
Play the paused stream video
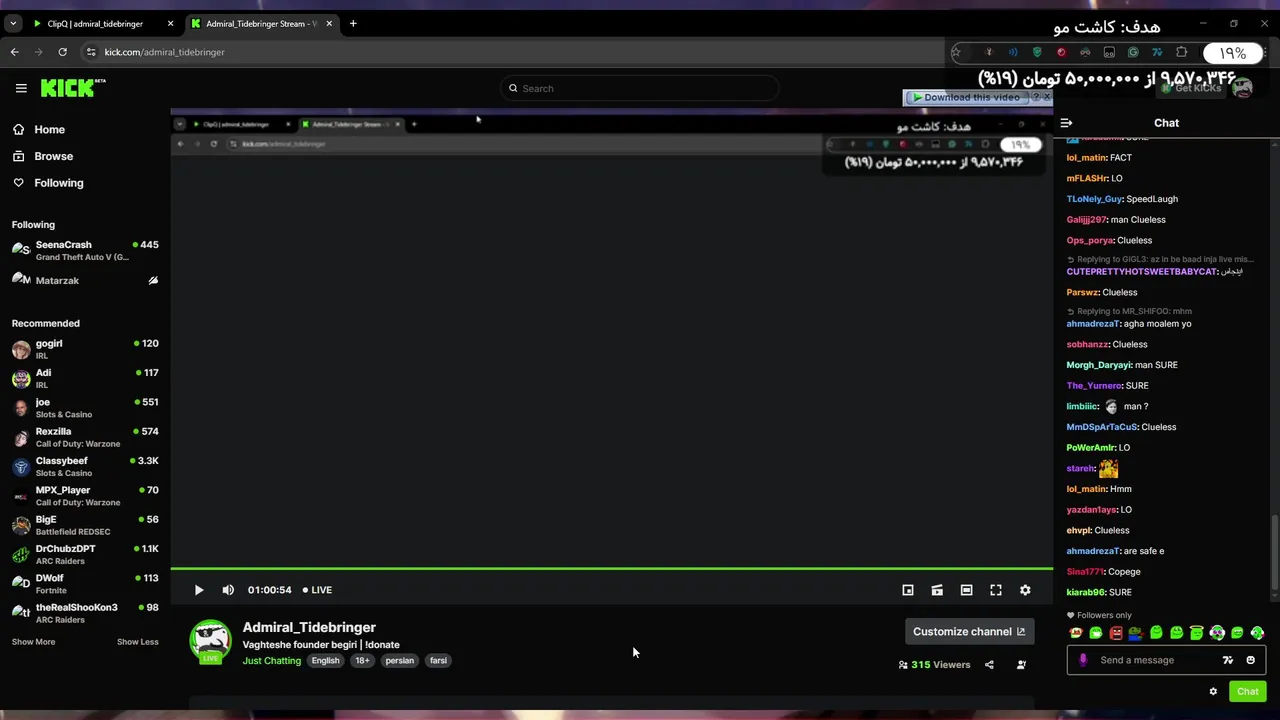199,590
